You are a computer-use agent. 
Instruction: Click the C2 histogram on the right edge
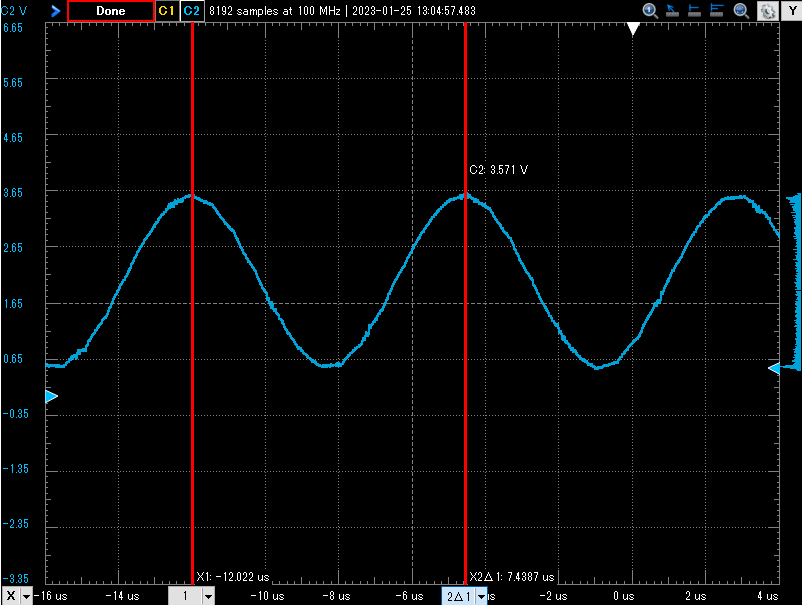794,281
